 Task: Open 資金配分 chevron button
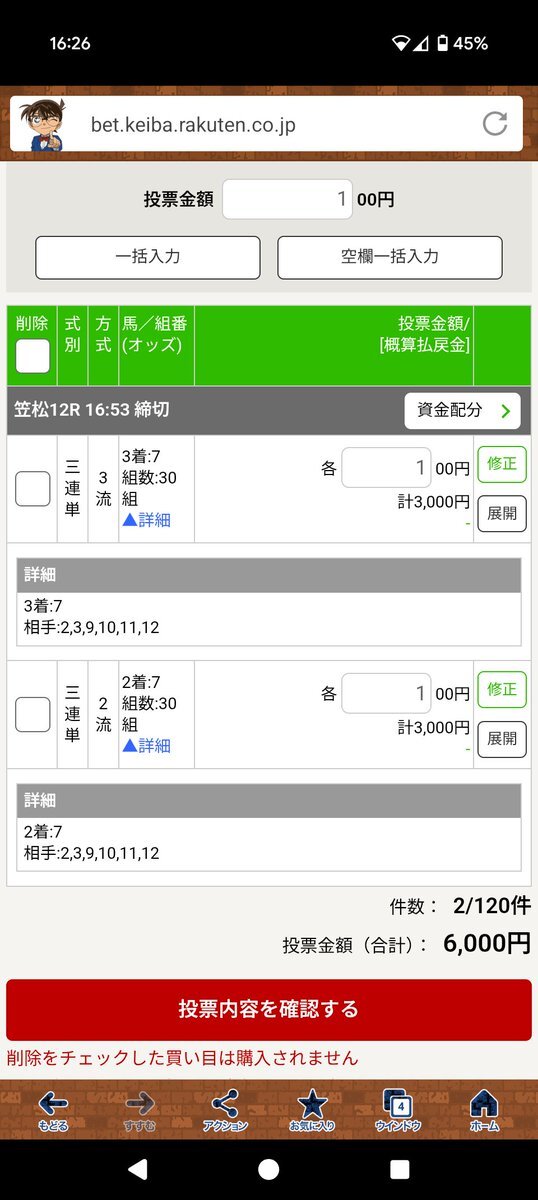coord(462,410)
